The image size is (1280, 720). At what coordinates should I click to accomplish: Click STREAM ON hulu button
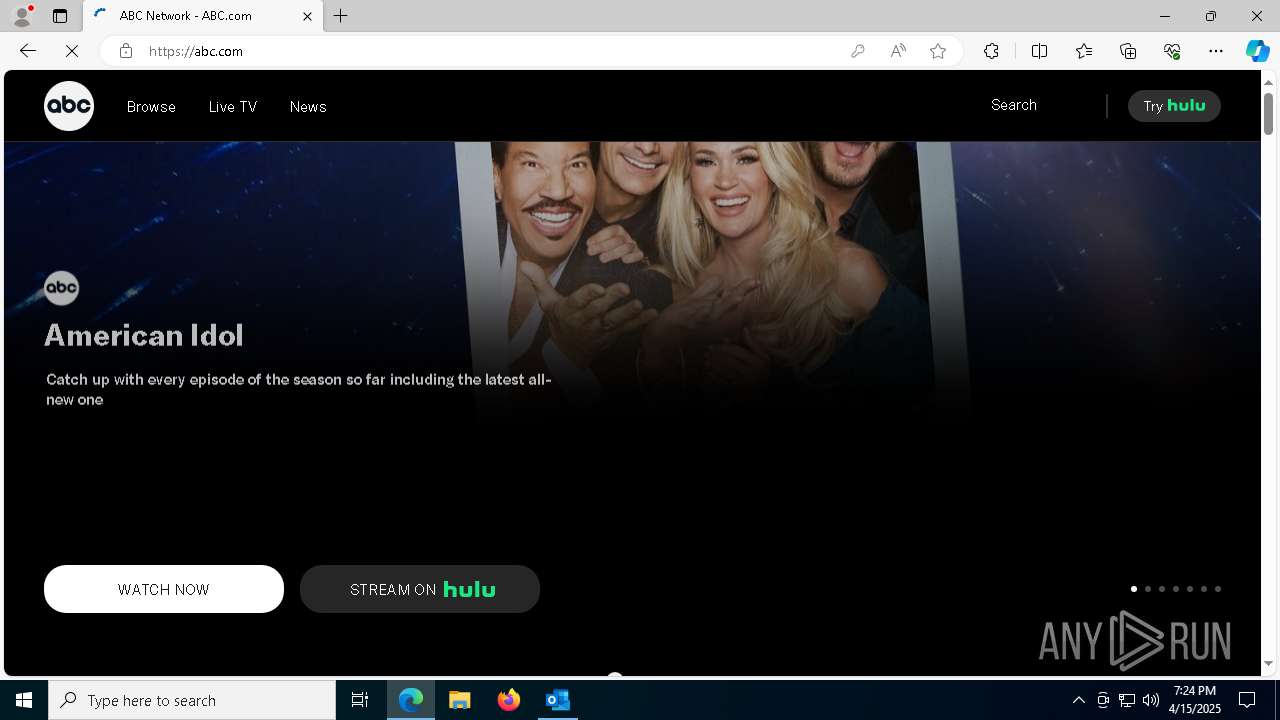coord(420,589)
